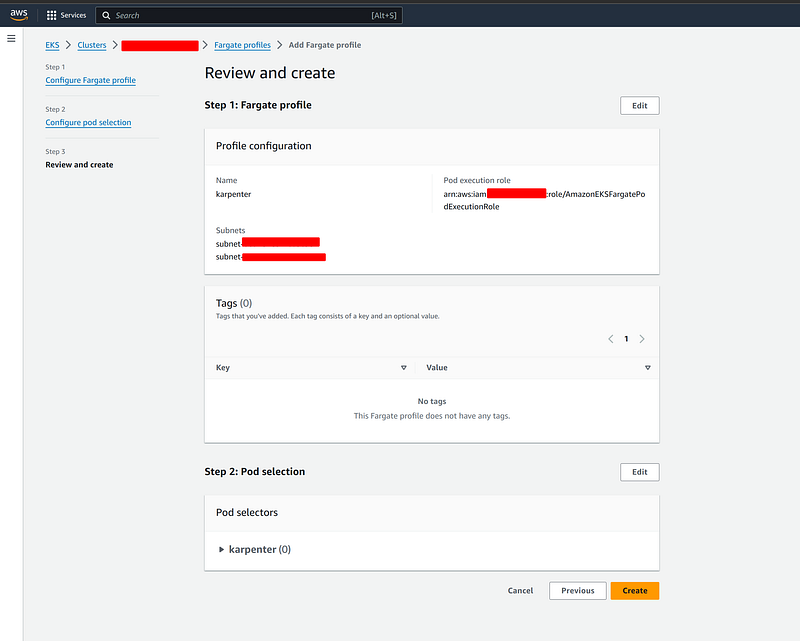
Task: Open Clusters breadcrumb link
Action: click(x=92, y=45)
